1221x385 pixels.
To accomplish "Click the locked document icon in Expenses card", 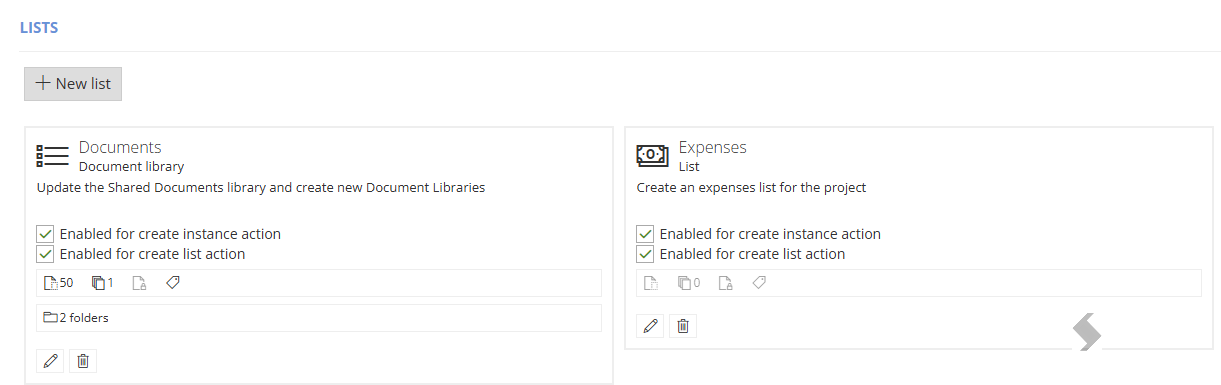I will pyautogui.click(x=726, y=283).
